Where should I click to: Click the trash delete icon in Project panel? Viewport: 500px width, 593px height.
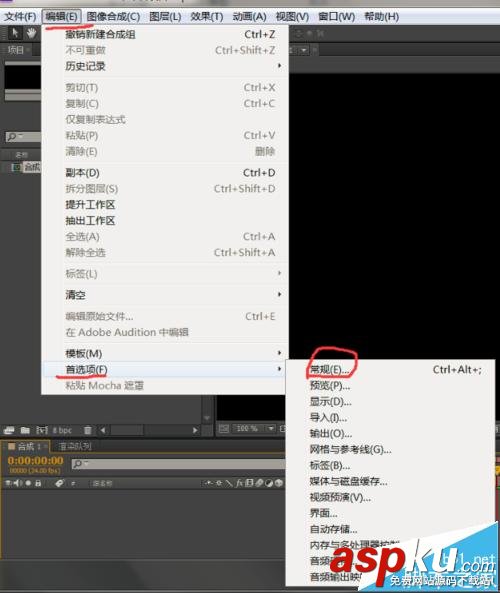click(88, 430)
